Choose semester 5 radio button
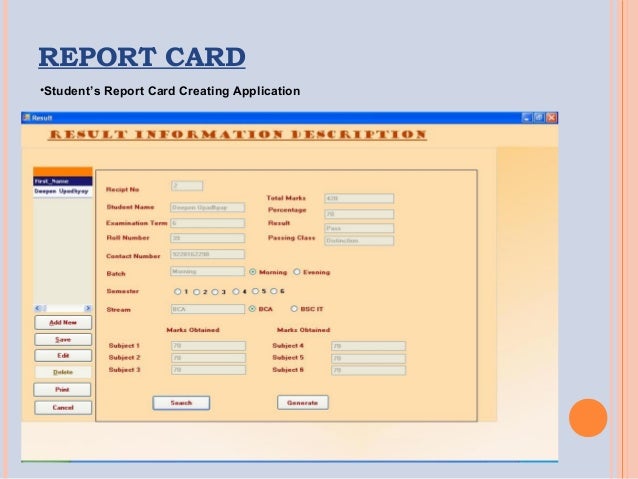Image resolution: width=638 pixels, height=479 pixels. click(x=255, y=291)
